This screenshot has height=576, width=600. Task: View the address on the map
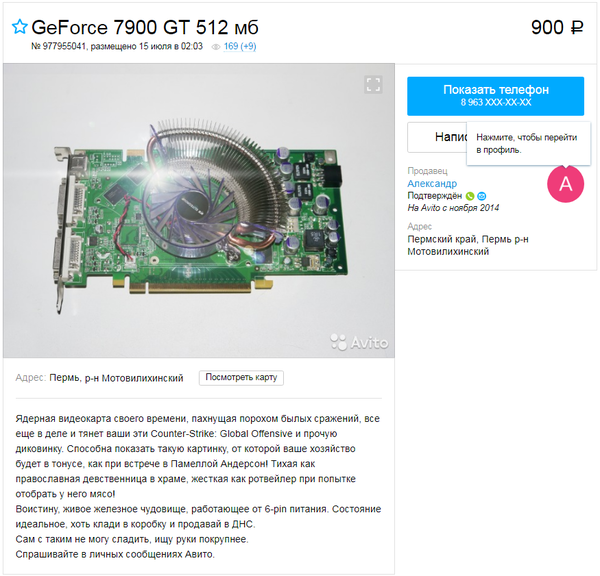[x=241, y=377]
